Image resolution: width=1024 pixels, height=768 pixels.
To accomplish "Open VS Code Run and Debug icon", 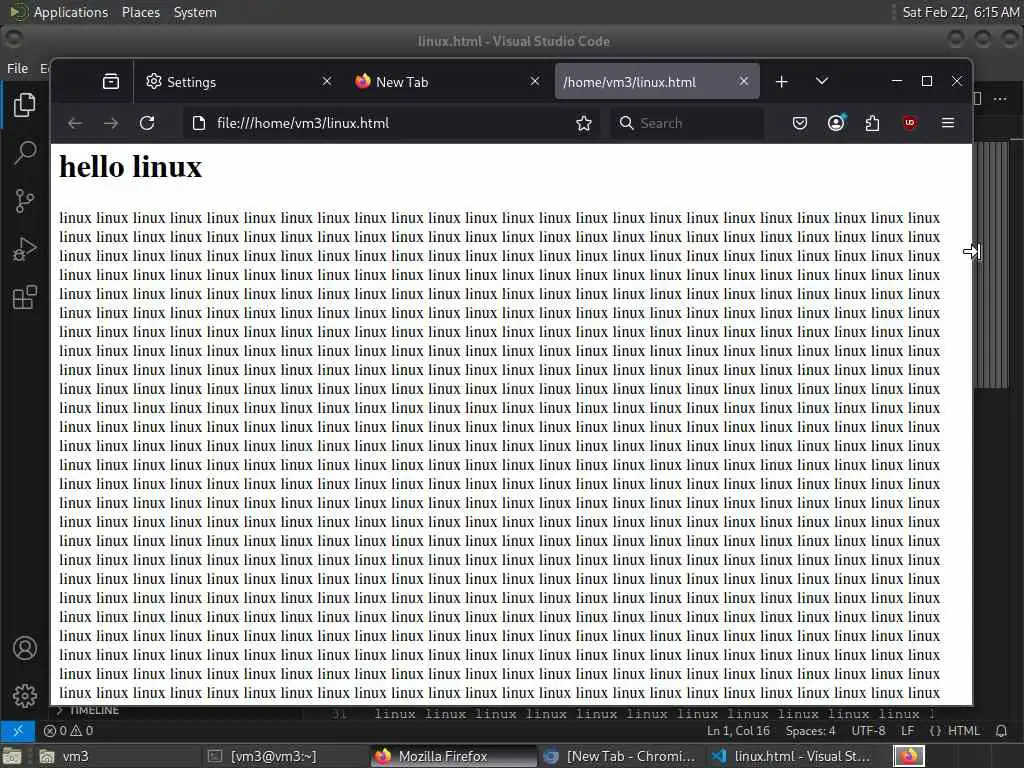I will pyautogui.click(x=24, y=249).
